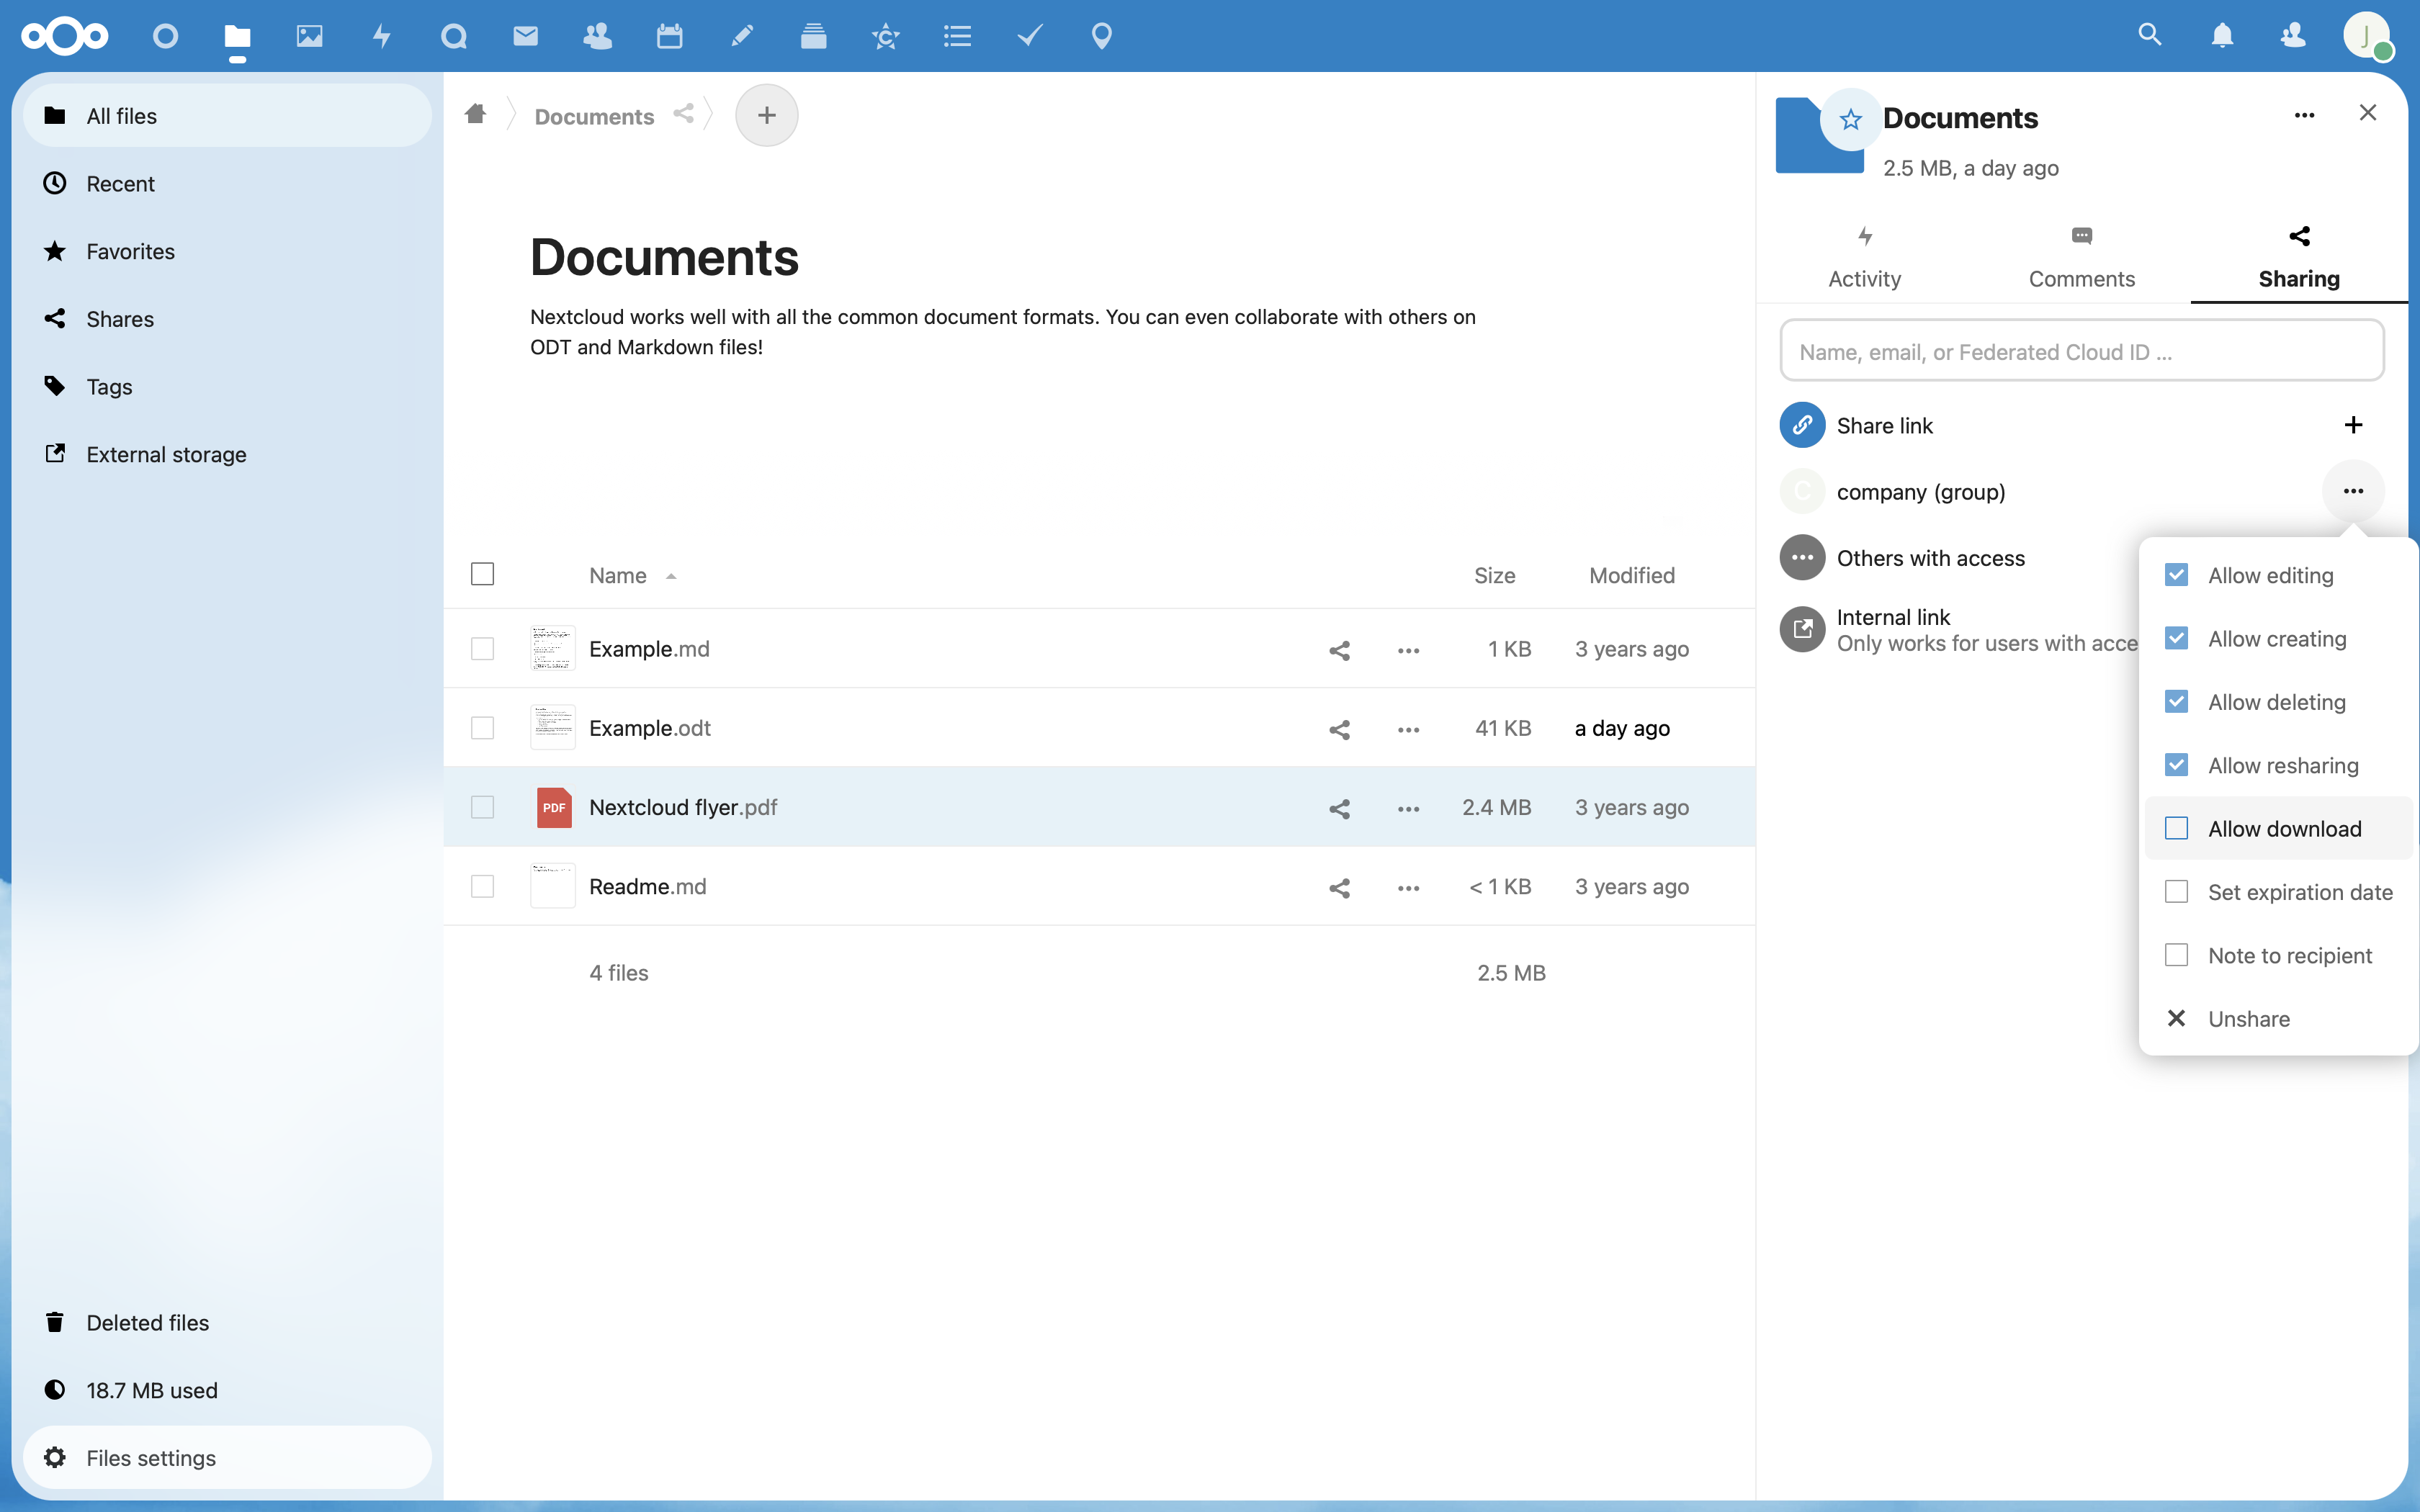Viewport: 2420px width, 1512px height.
Task: Switch to the Activity tab
Action: [x=1863, y=256]
